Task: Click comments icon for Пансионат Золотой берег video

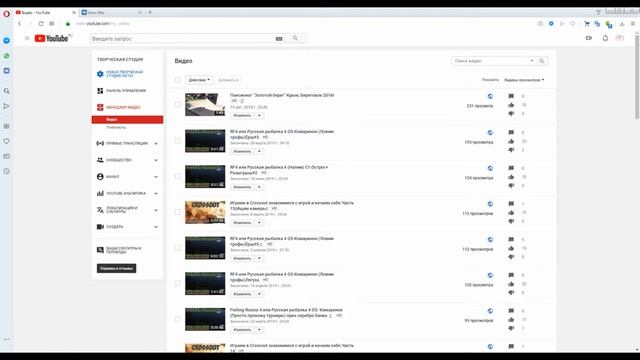Action: [x=511, y=96]
